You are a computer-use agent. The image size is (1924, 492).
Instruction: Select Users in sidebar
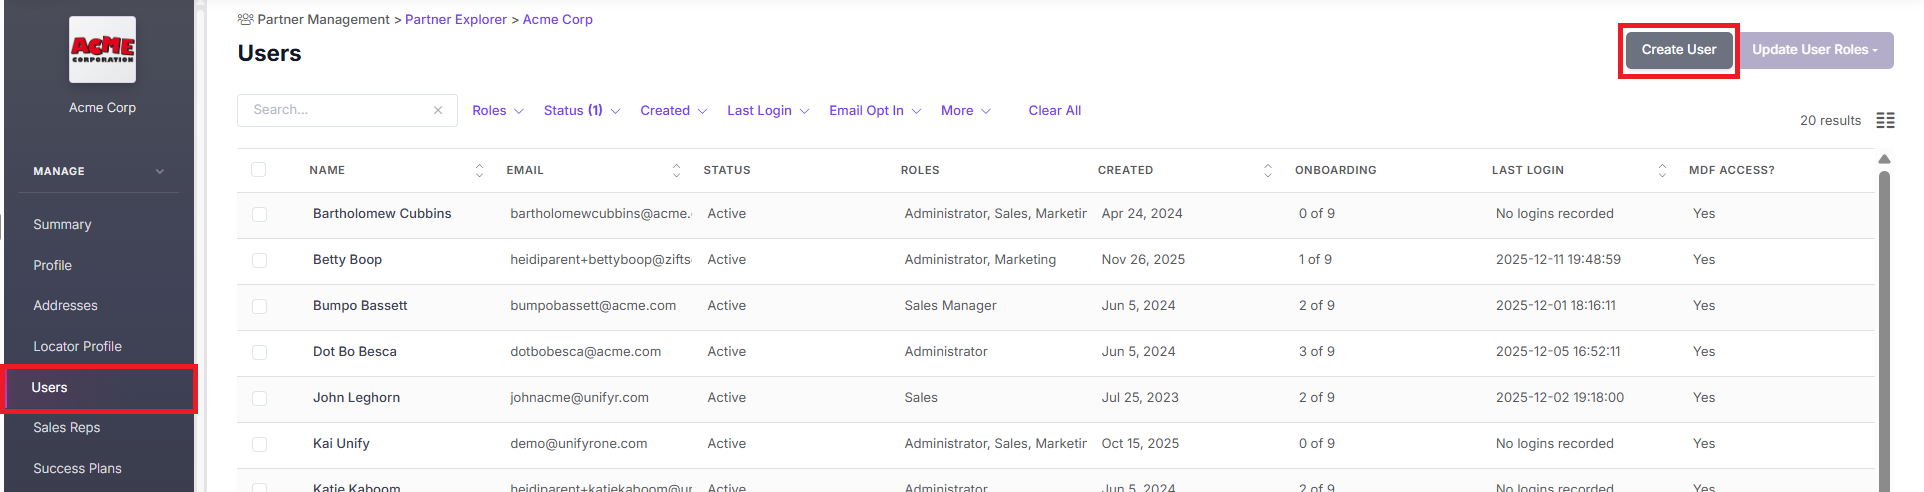pyautogui.click(x=100, y=388)
